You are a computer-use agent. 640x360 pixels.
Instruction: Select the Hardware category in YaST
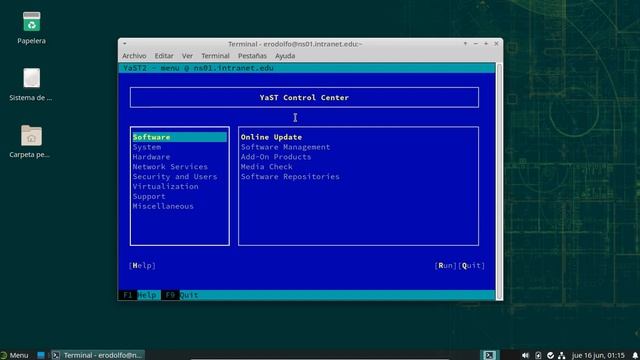pyautogui.click(x=151, y=157)
